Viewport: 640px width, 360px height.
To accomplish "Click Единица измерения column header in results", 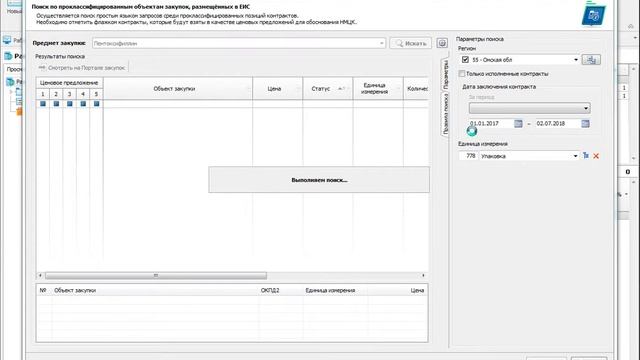I will [x=378, y=89].
